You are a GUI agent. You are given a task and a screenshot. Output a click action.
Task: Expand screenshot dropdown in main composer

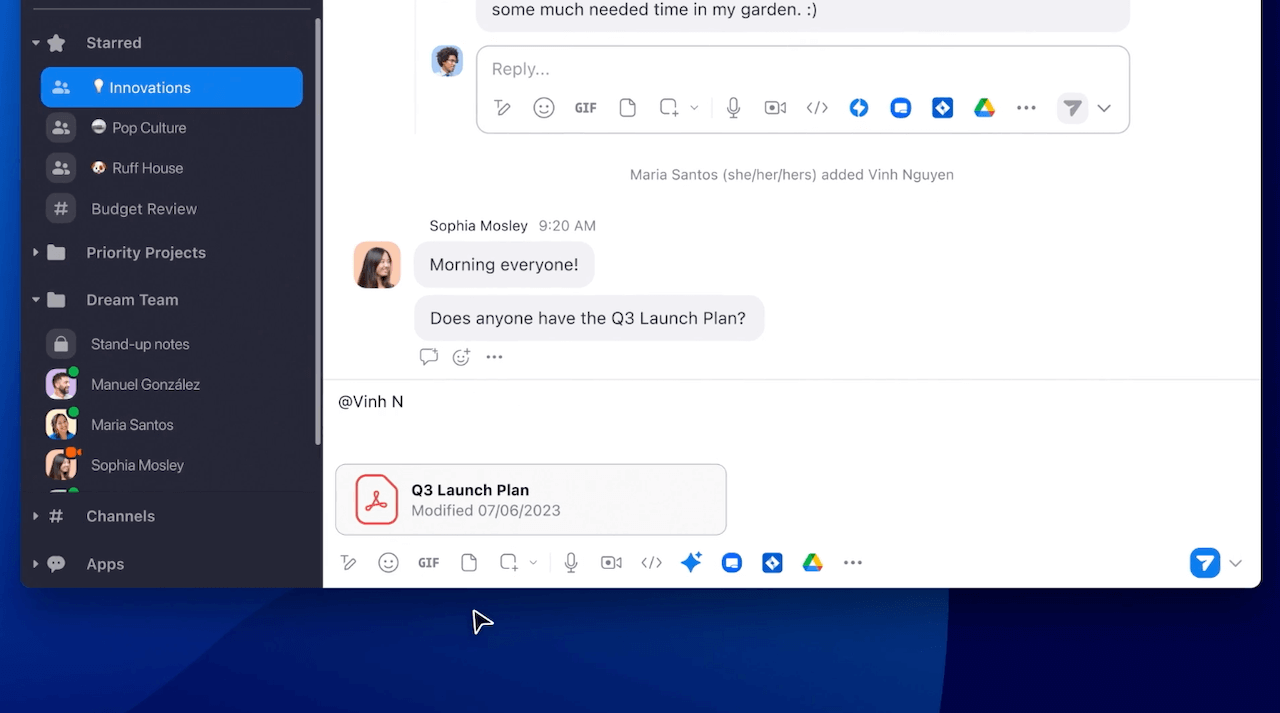pyautogui.click(x=533, y=563)
